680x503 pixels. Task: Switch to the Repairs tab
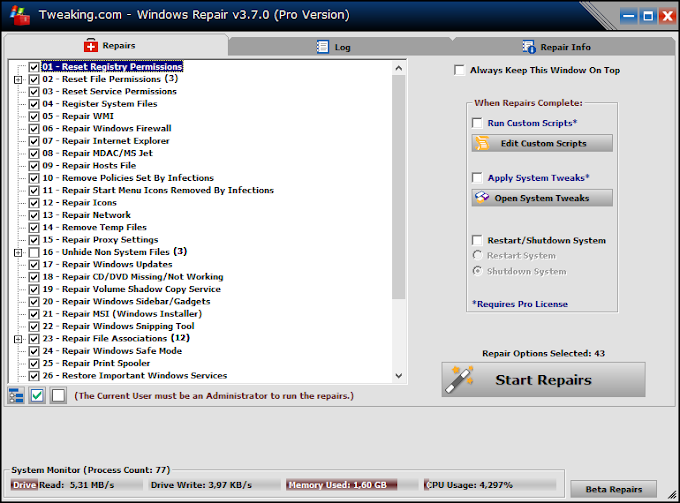coord(116,46)
